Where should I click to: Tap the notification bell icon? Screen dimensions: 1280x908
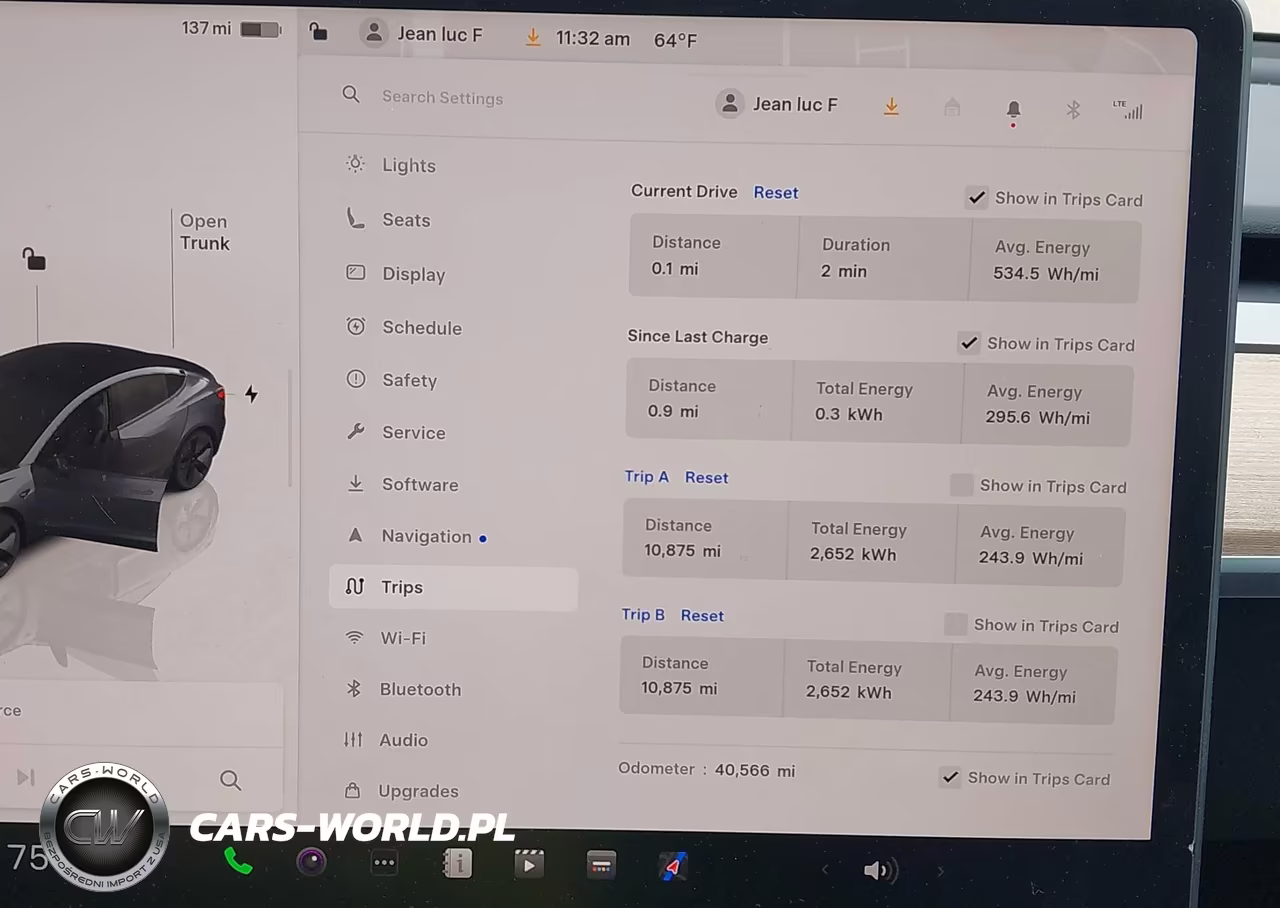1013,110
